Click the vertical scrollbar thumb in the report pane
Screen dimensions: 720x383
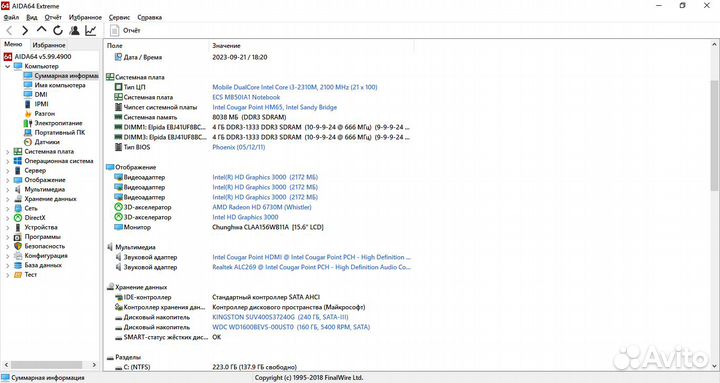(x=714, y=135)
